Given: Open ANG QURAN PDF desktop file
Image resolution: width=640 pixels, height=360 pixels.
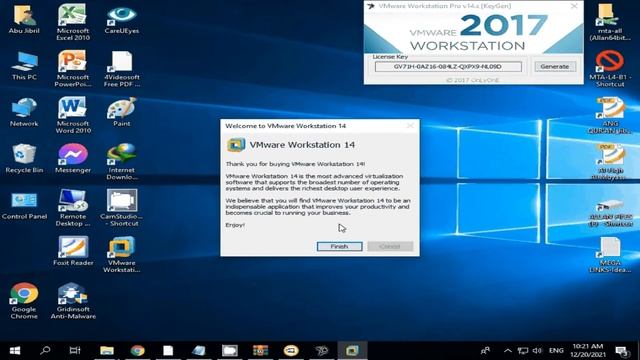Looking at the screenshot, I should [610, 115].
